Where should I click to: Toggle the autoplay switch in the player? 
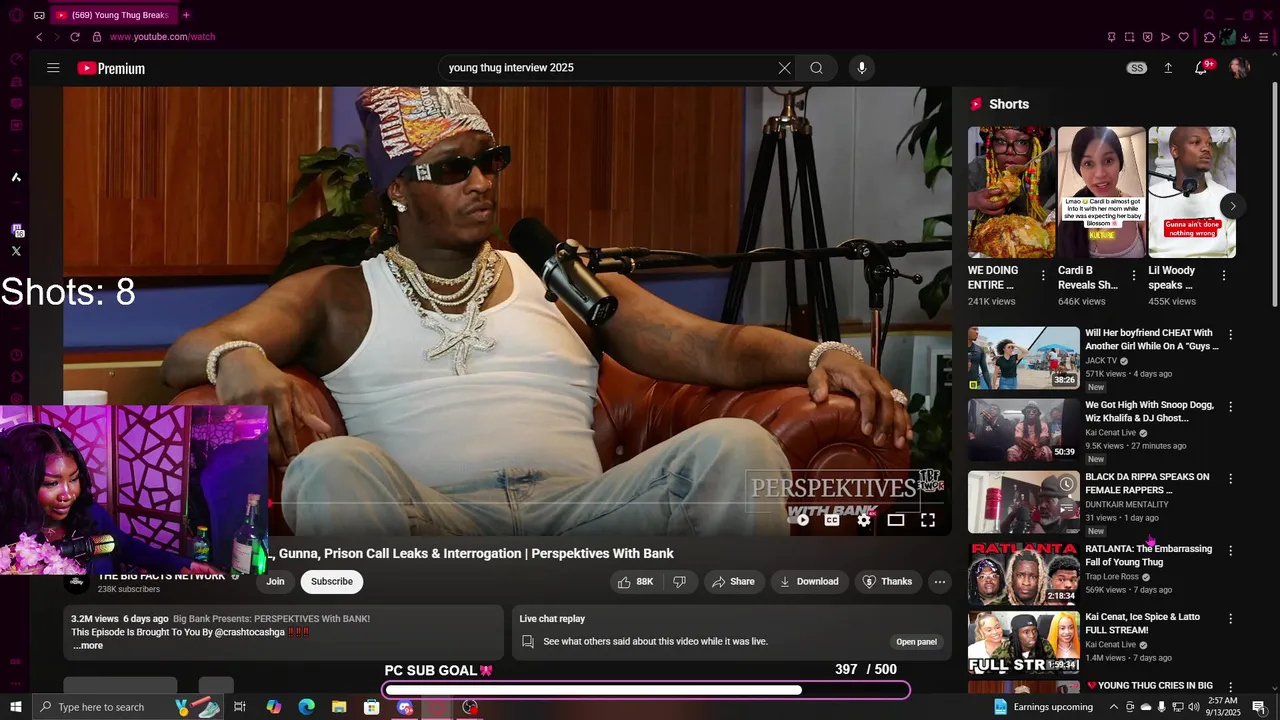798,520
